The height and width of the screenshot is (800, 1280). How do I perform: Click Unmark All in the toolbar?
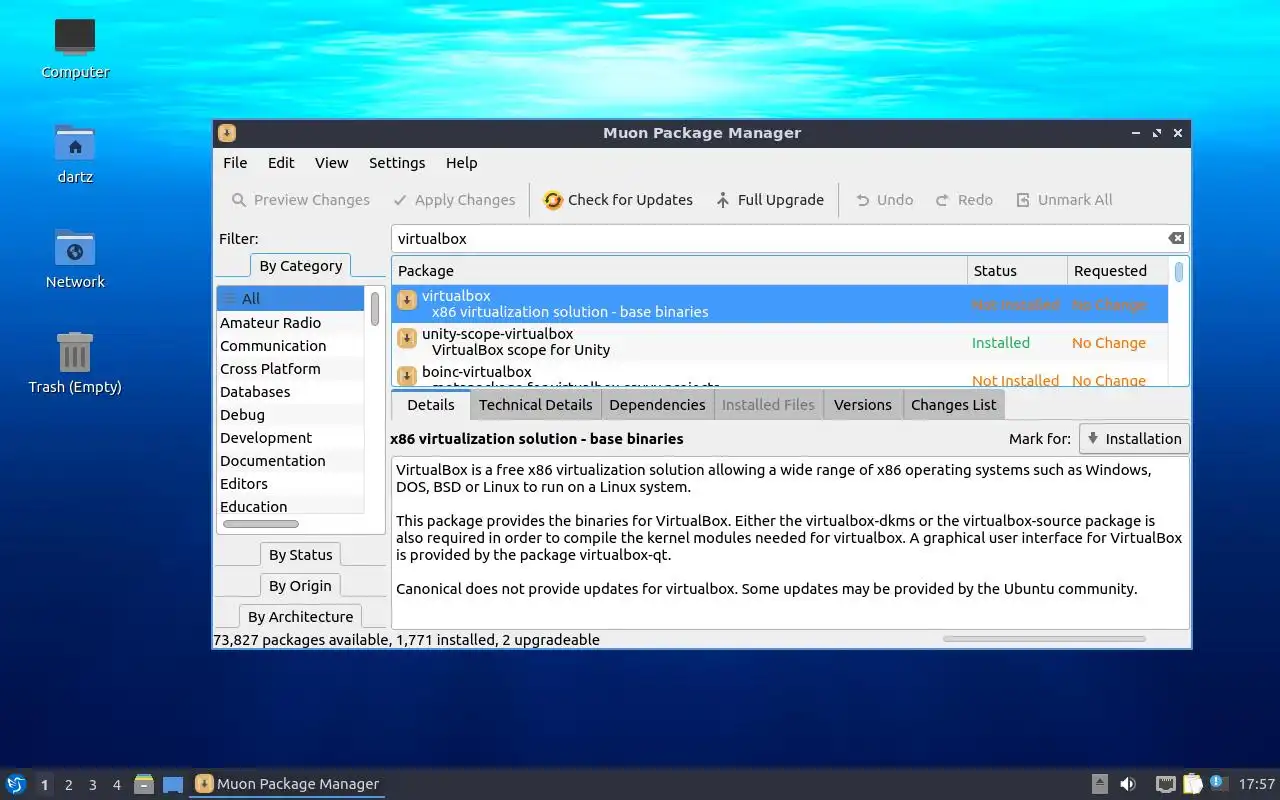click(x=1064, y=200)
